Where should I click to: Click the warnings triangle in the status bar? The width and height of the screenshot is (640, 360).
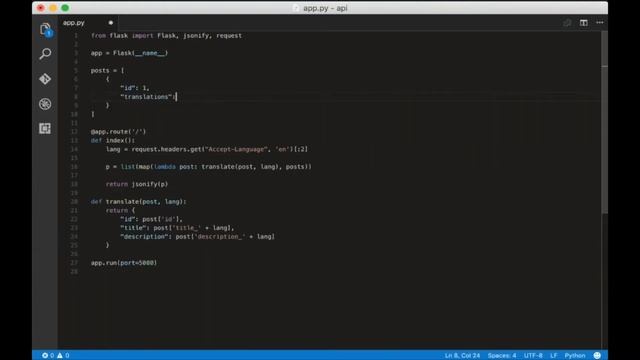click(60, 356)
